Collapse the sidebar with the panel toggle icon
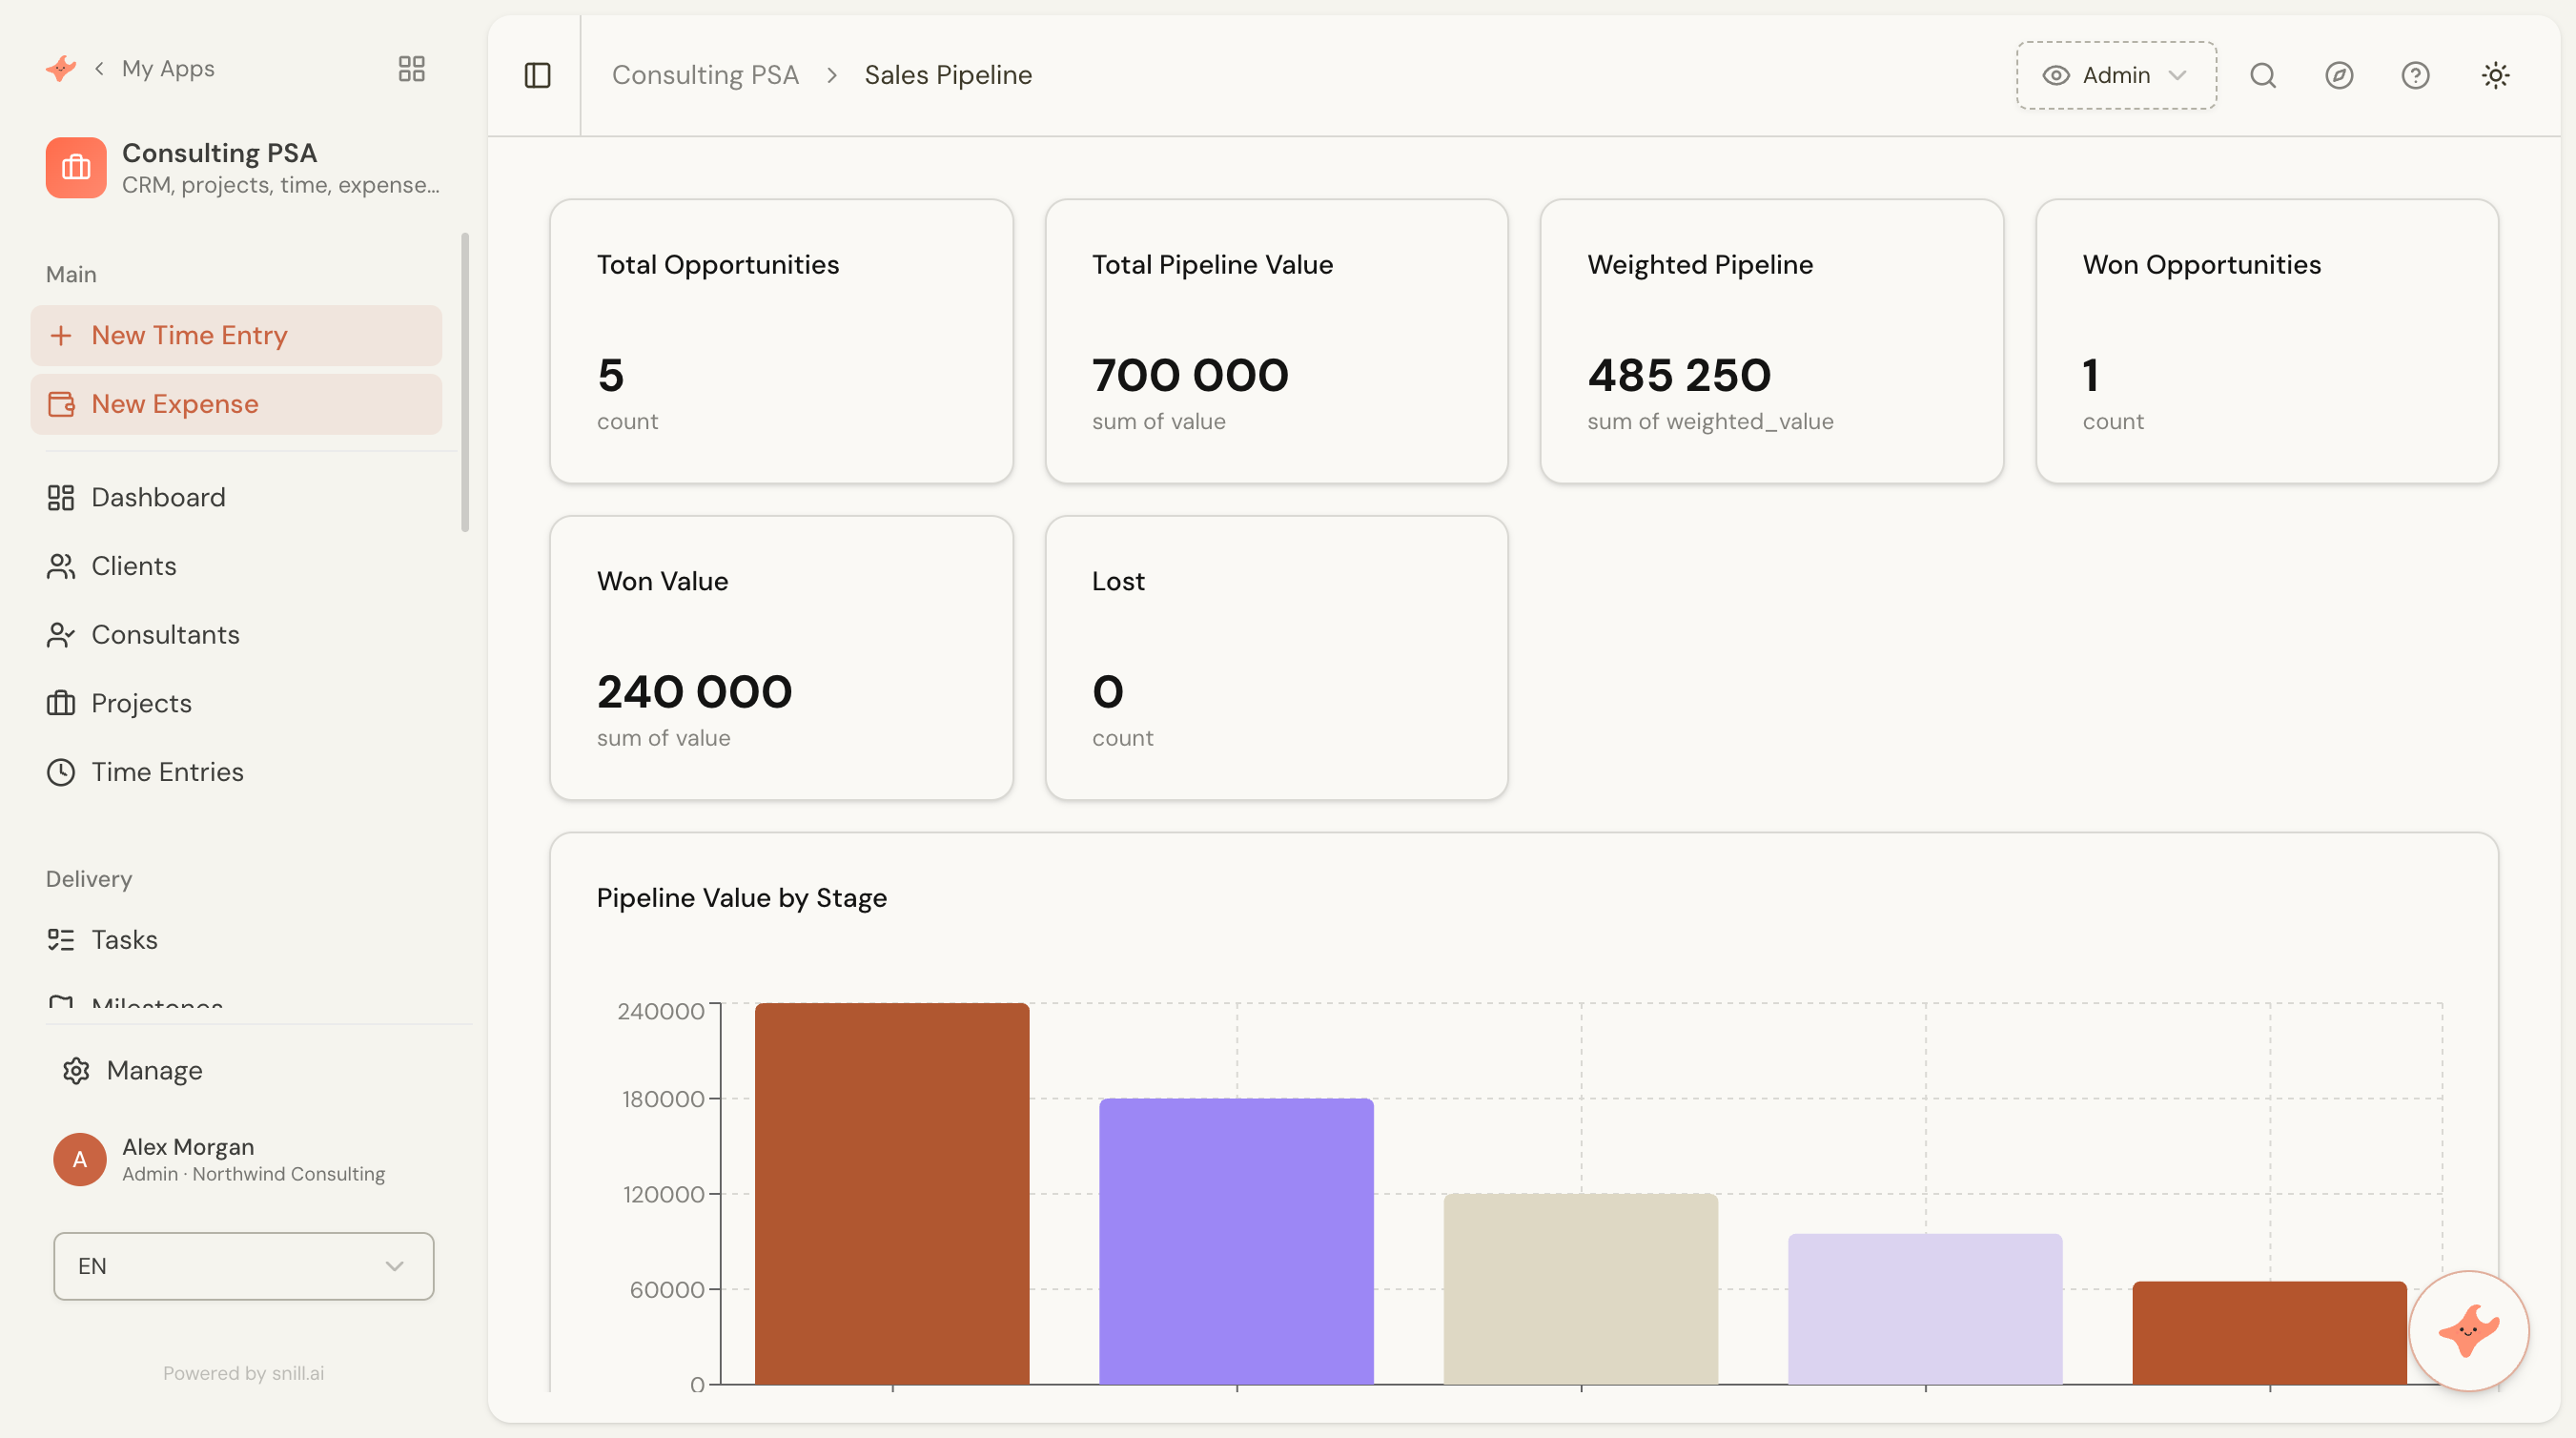2576x1438 pixels. pos(537,75)
